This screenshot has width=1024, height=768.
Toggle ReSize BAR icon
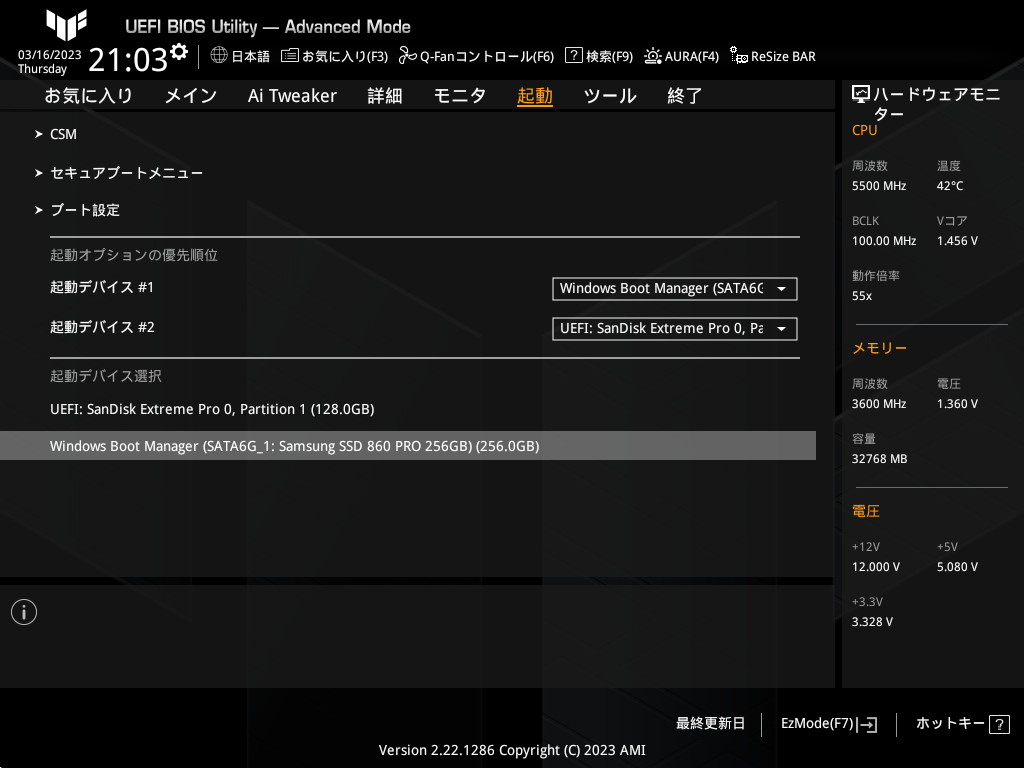(x=739, y=56)
